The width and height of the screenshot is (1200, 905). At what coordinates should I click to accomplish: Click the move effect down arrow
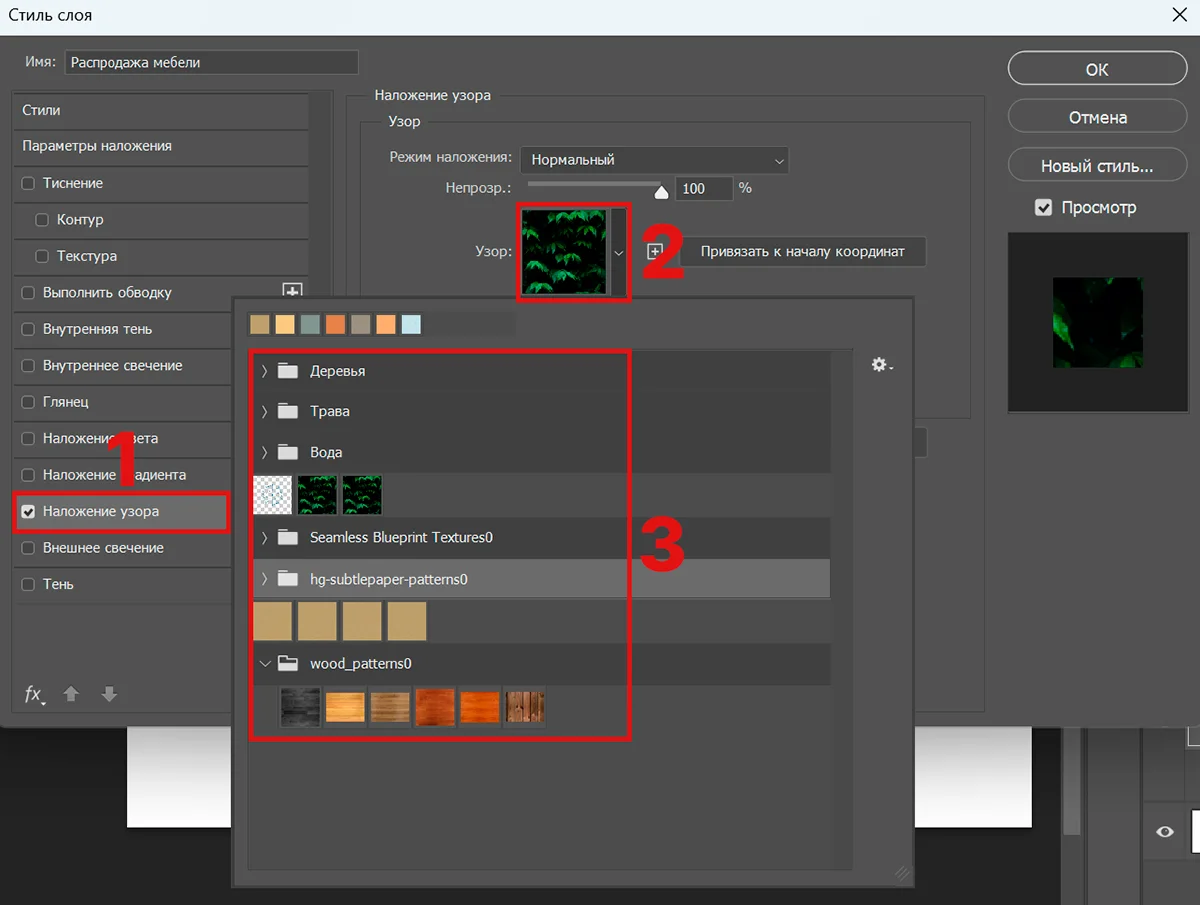point(109,694)
